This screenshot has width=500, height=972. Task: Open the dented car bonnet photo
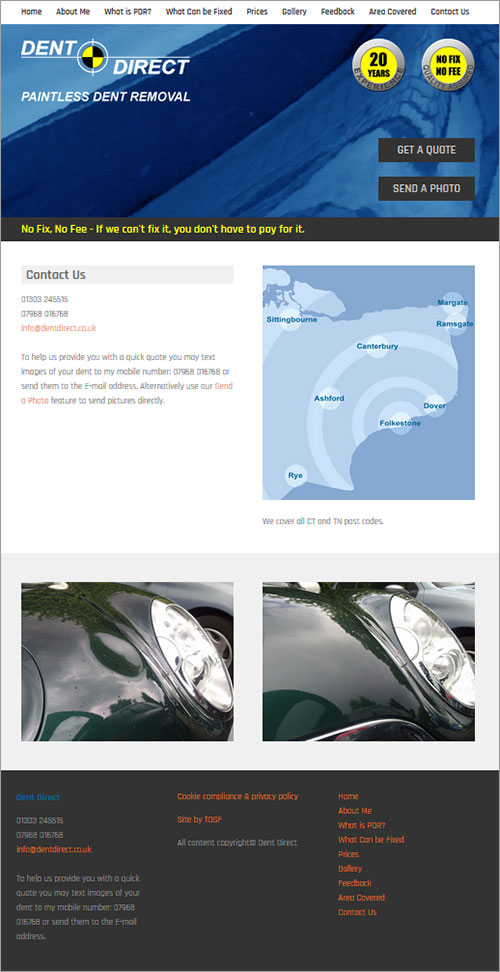127,661
